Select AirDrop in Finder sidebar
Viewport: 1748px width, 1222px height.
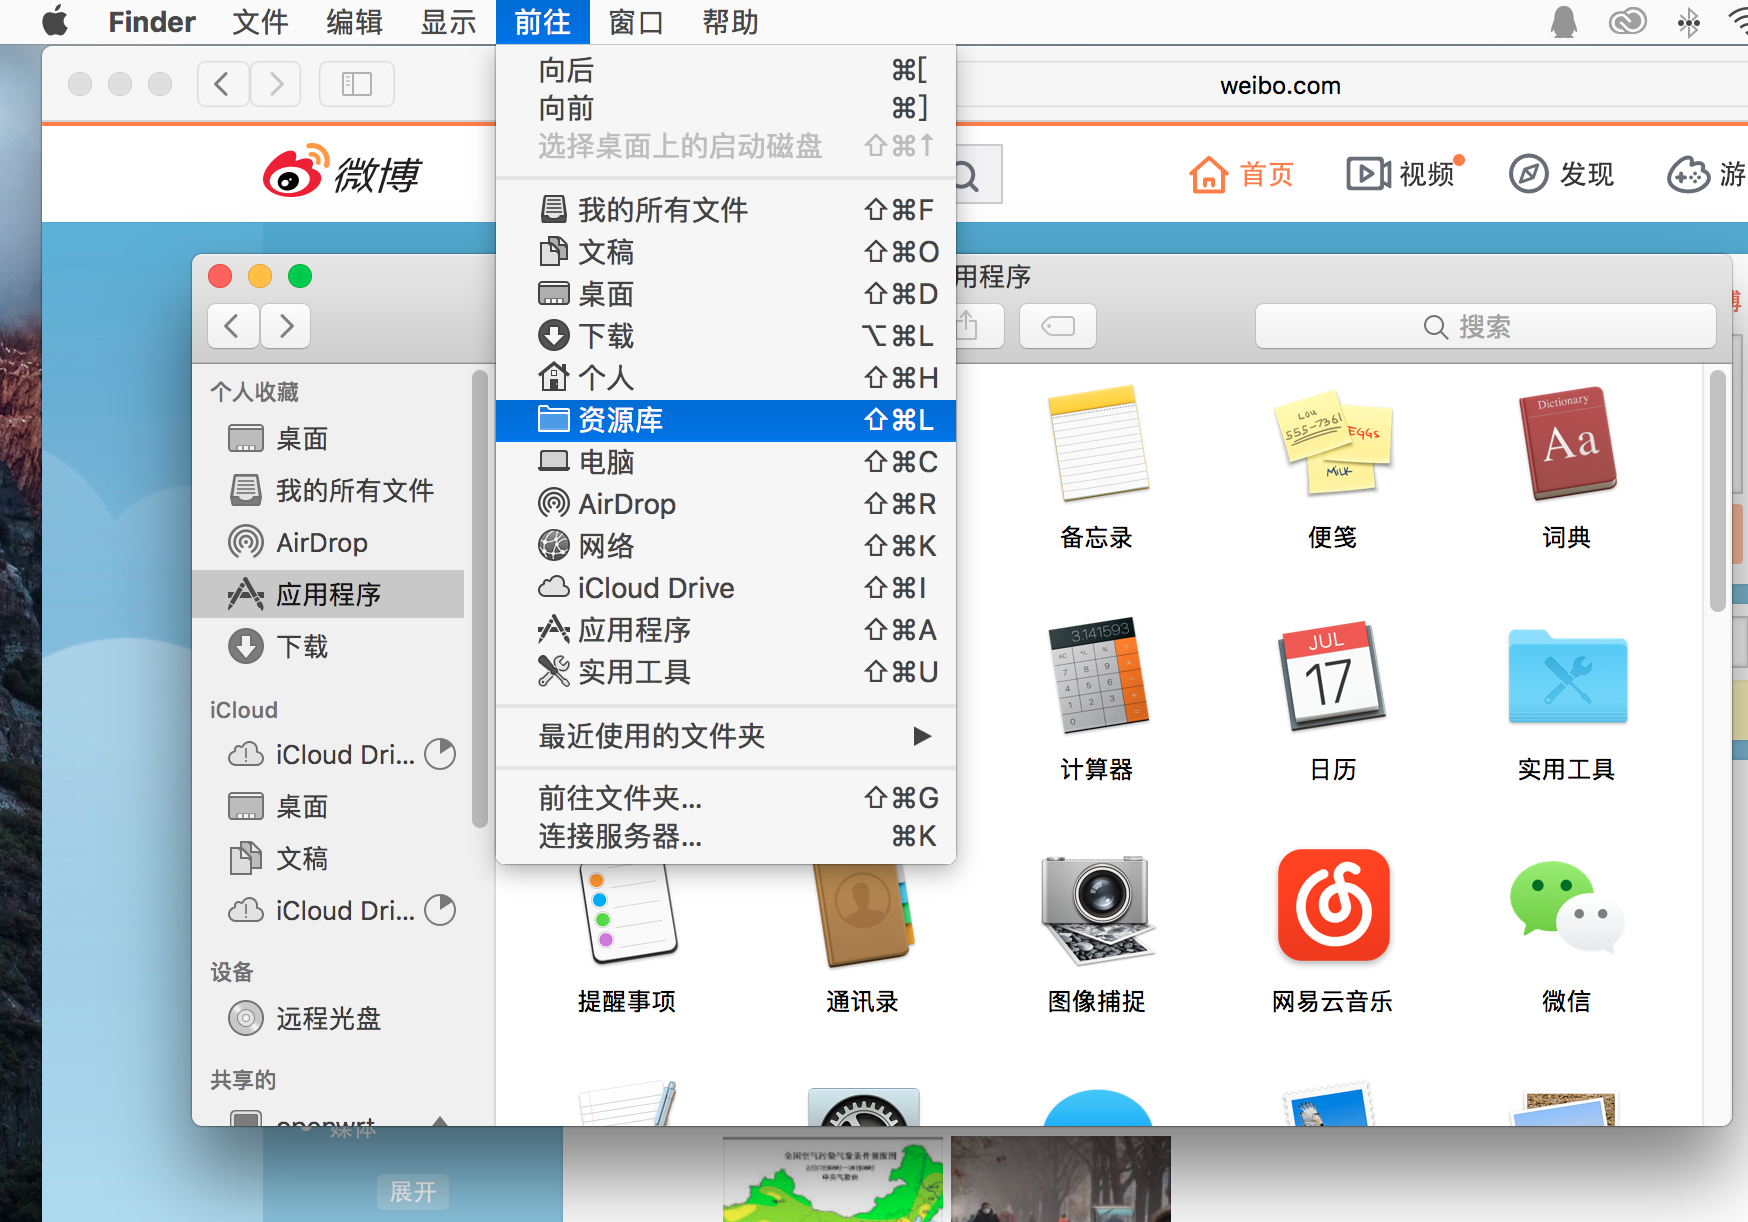pos(328,542)
